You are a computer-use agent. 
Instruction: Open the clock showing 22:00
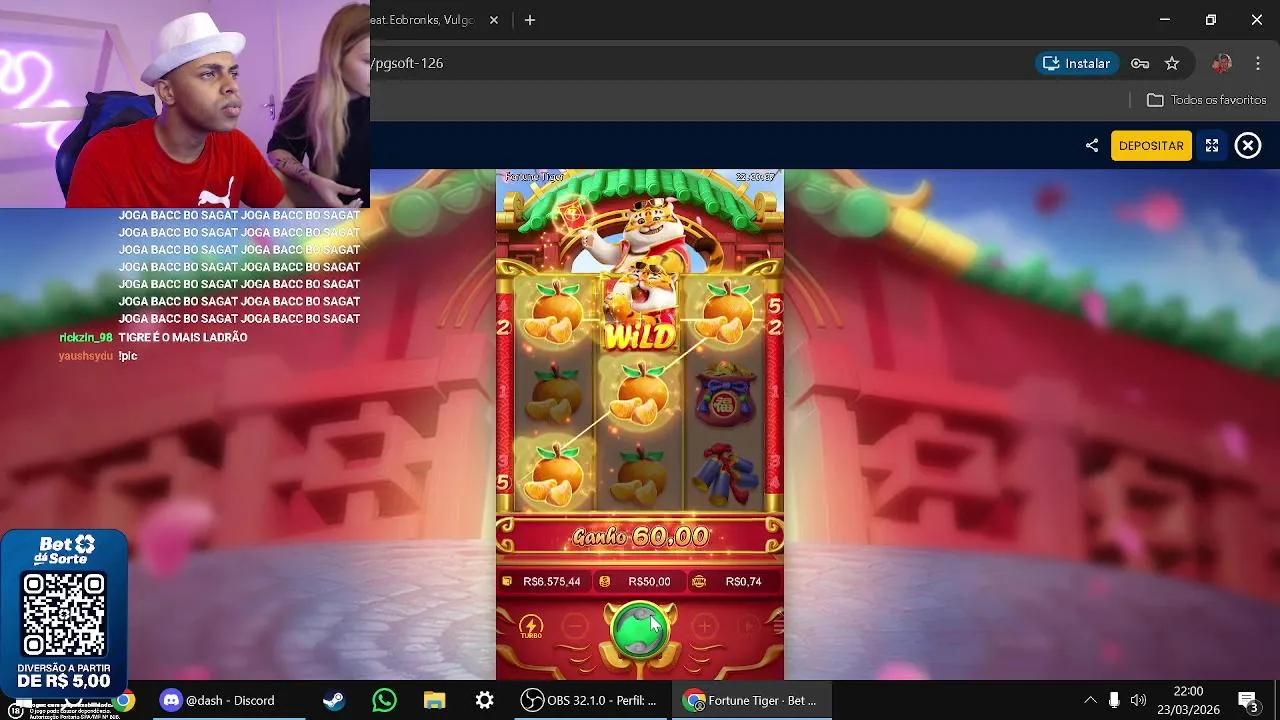(1188, 700)
